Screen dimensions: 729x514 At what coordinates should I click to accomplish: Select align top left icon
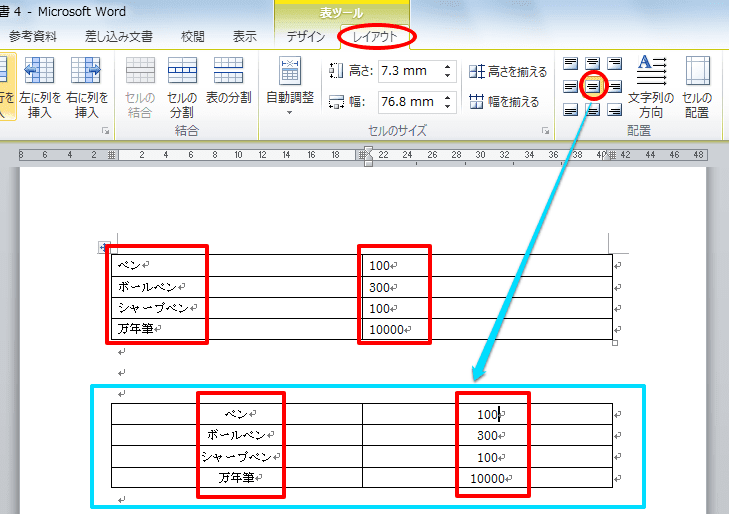570,63
